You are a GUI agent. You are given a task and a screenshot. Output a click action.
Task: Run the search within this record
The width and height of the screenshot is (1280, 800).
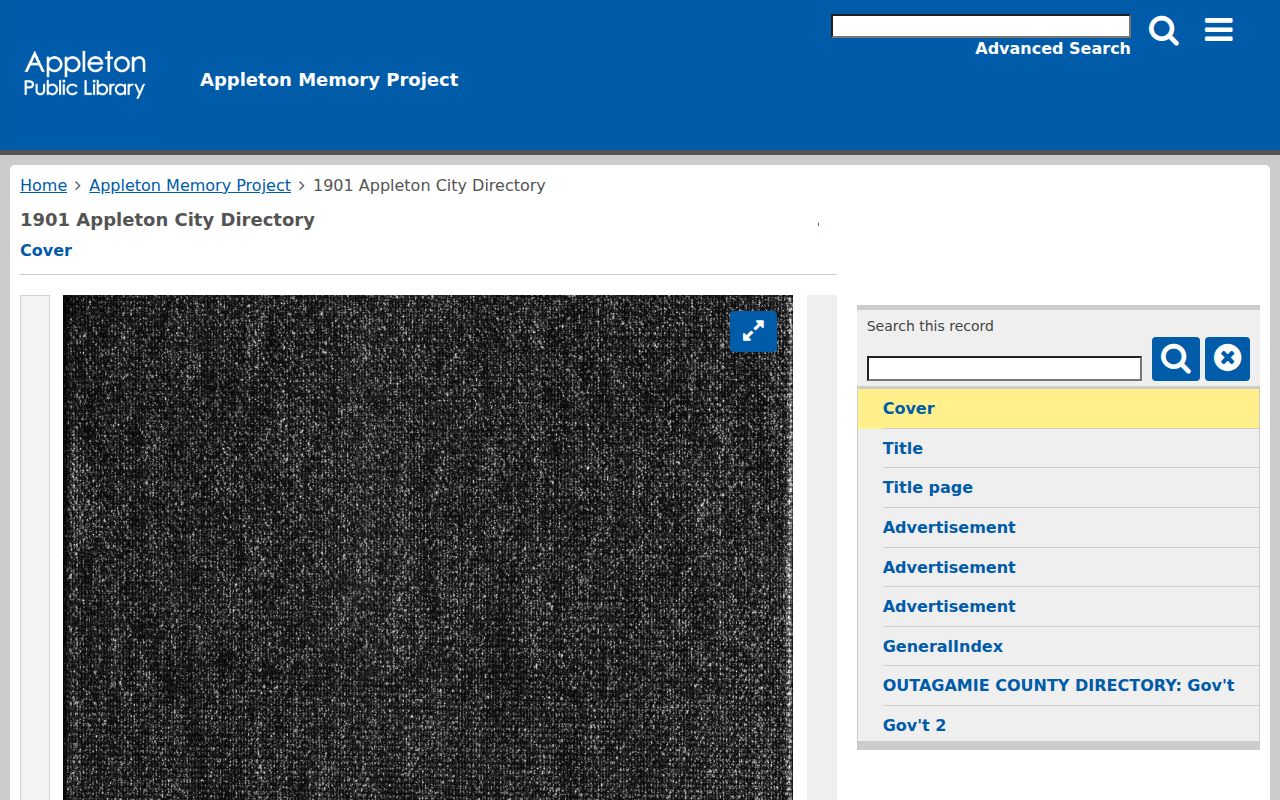(1176, 359)
